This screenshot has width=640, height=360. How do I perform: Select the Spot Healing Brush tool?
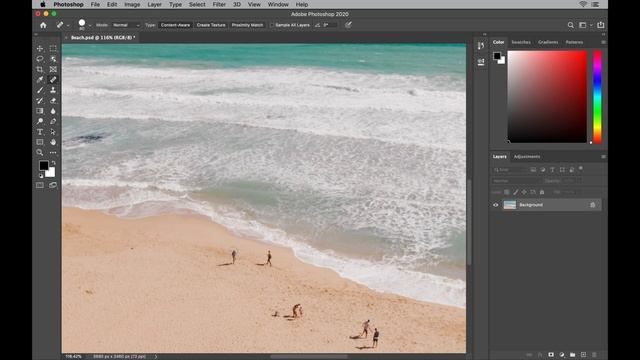coord(53,80)
